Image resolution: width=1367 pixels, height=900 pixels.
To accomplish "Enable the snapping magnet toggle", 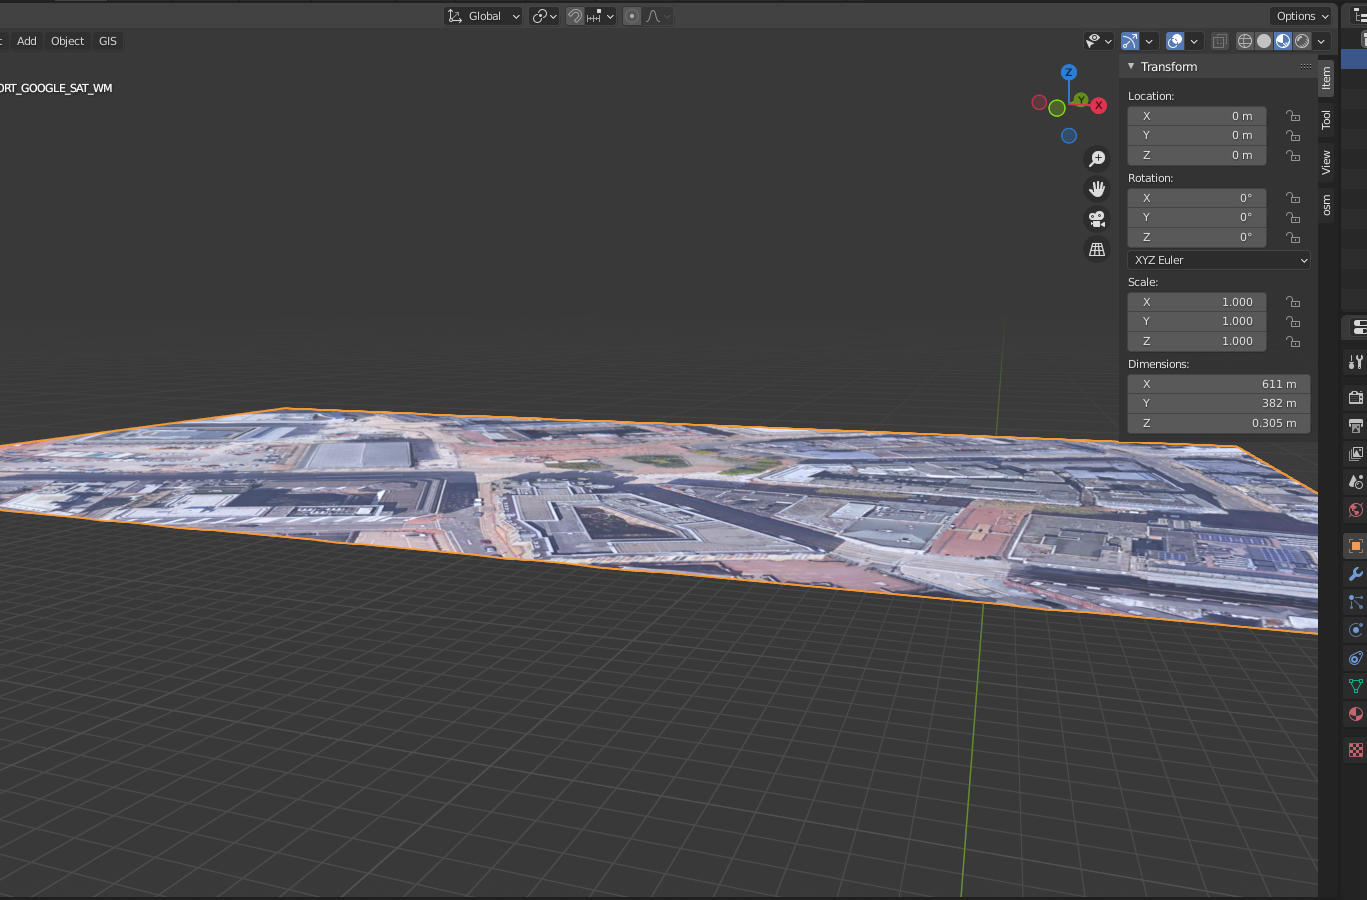I will [x=575, y=15].
